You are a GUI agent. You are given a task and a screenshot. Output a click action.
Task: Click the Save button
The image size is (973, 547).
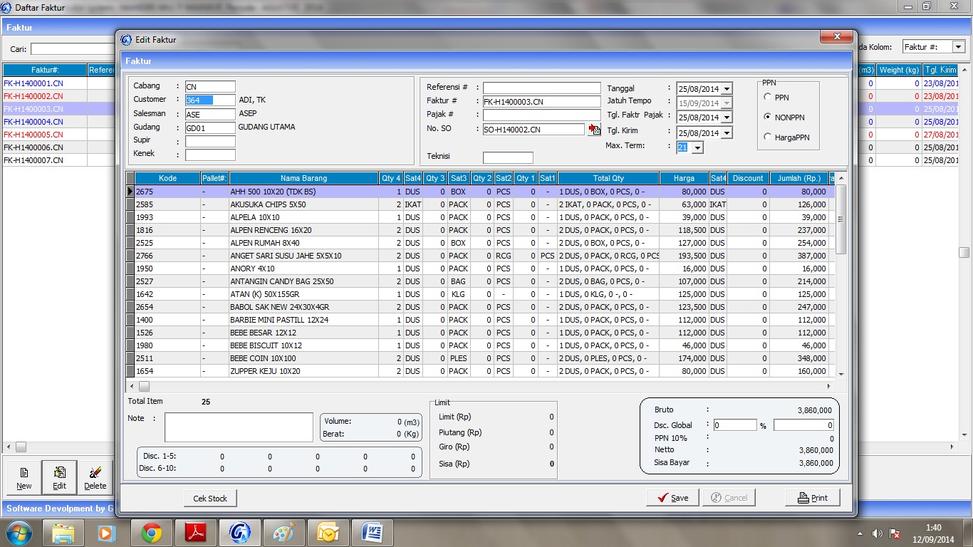click(673, 498)
